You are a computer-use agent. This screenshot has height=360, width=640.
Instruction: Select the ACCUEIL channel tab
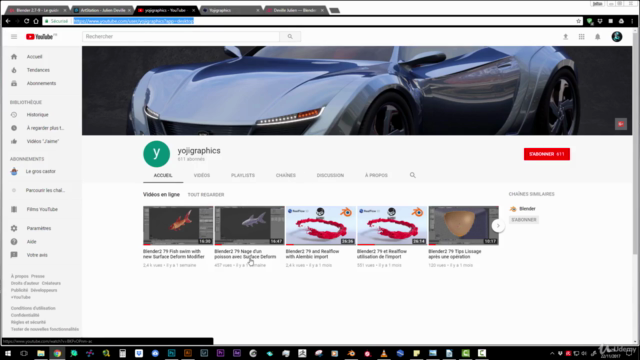163,176
